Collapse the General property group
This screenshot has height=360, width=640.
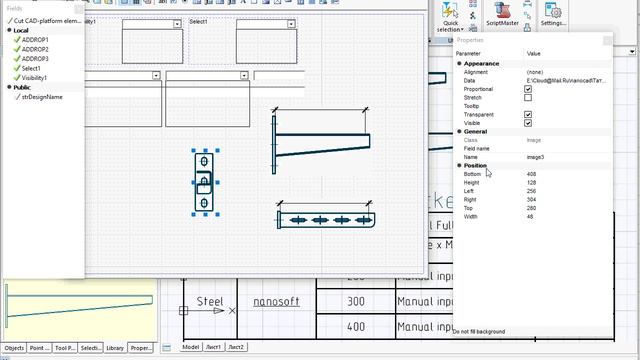point(459,131)
